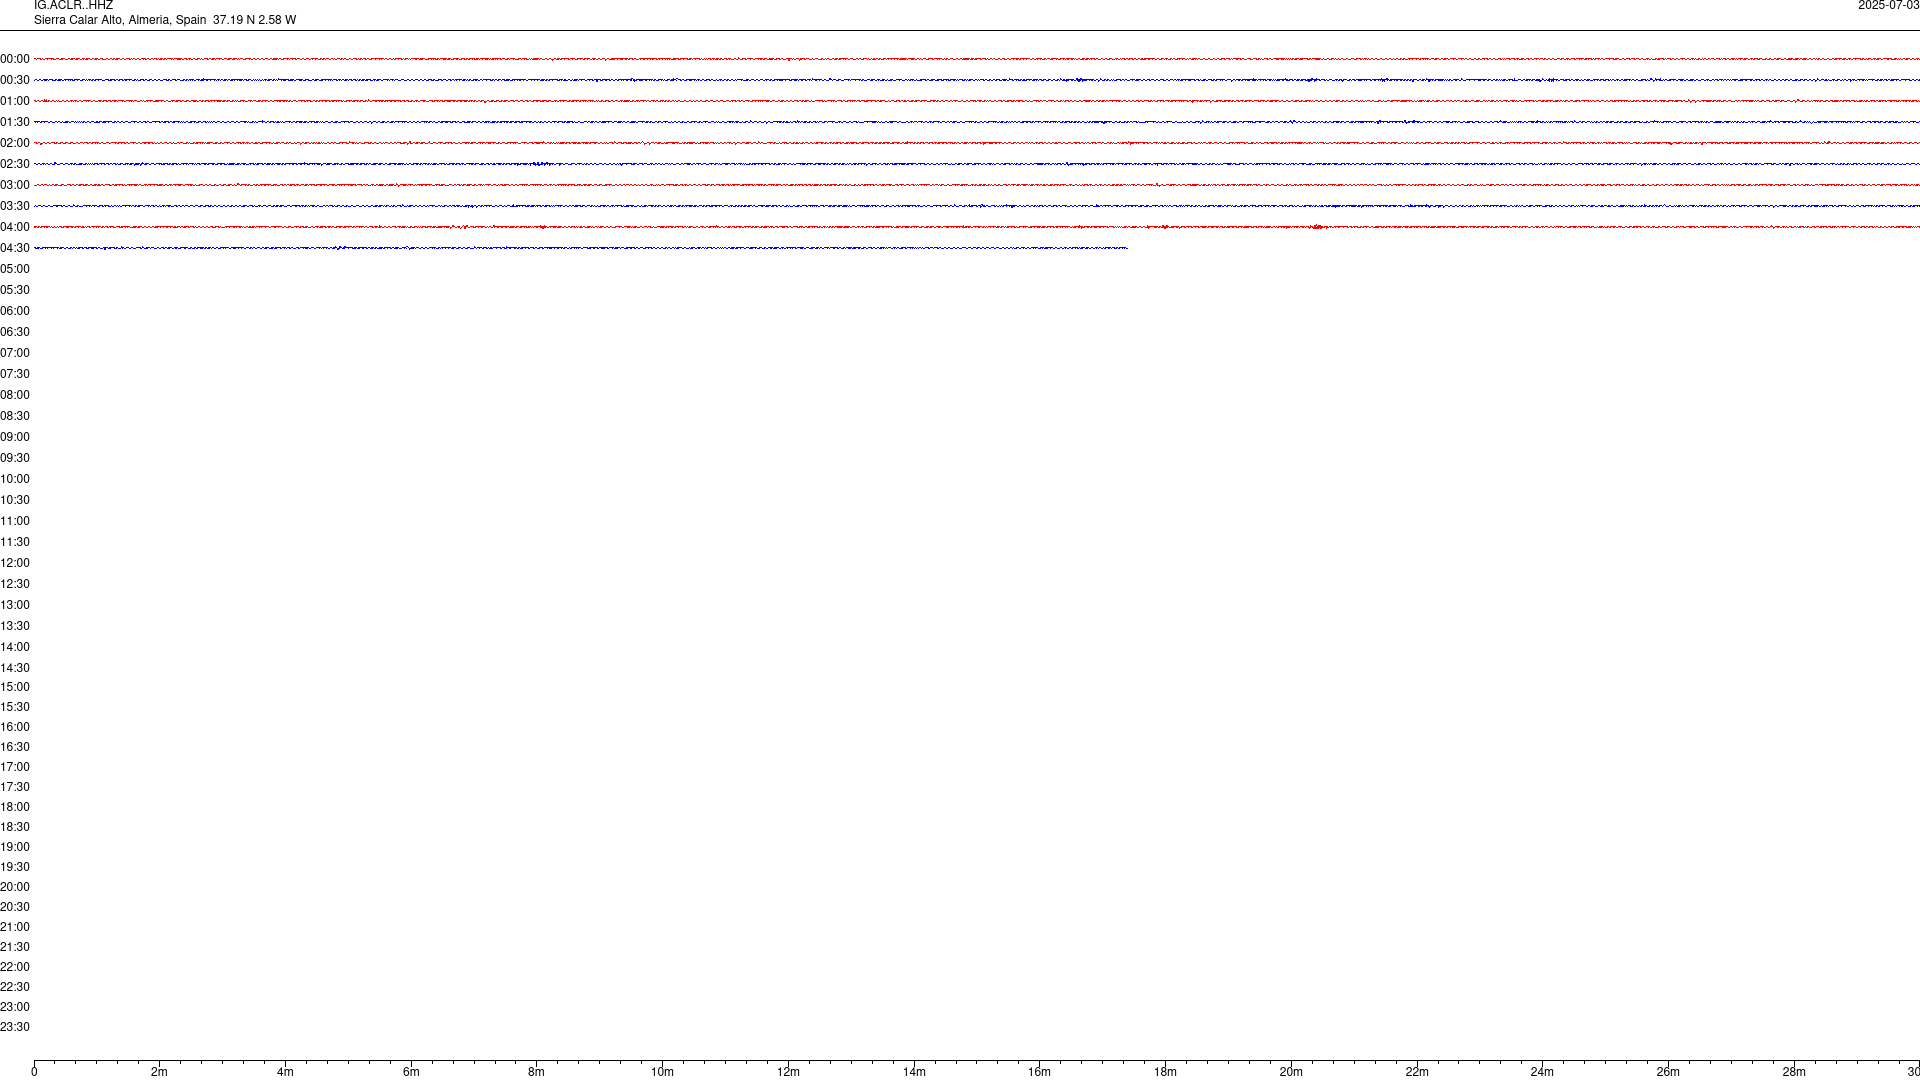Screen dimensions: 1920x1080
Task: Click the 15:00 row time label
Action: tap(15, 687)
